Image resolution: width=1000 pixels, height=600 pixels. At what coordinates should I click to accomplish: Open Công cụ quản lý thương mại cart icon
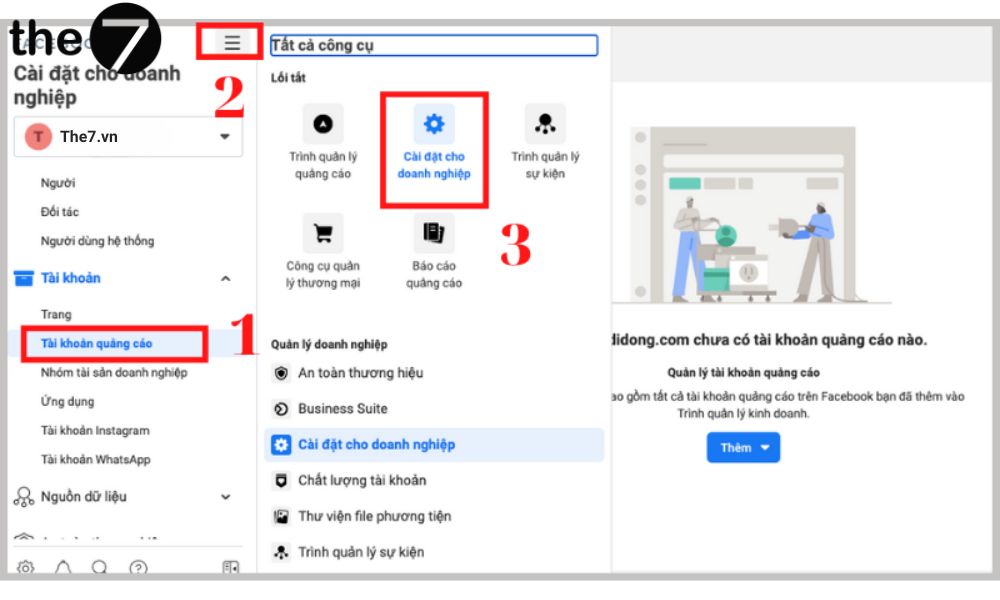(323, 233)
